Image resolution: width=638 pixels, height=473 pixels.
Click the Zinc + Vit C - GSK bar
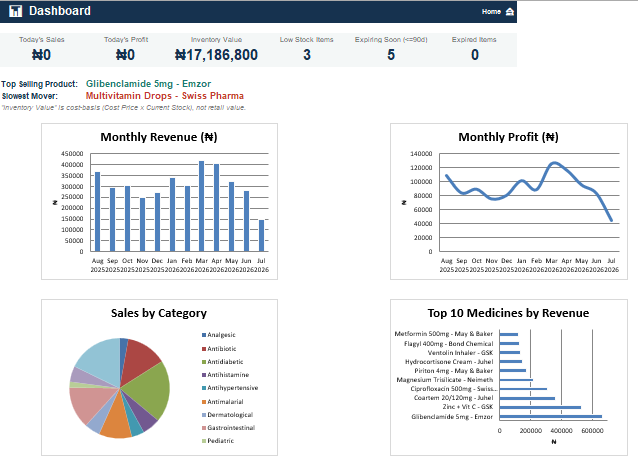[x=540, y=407]
